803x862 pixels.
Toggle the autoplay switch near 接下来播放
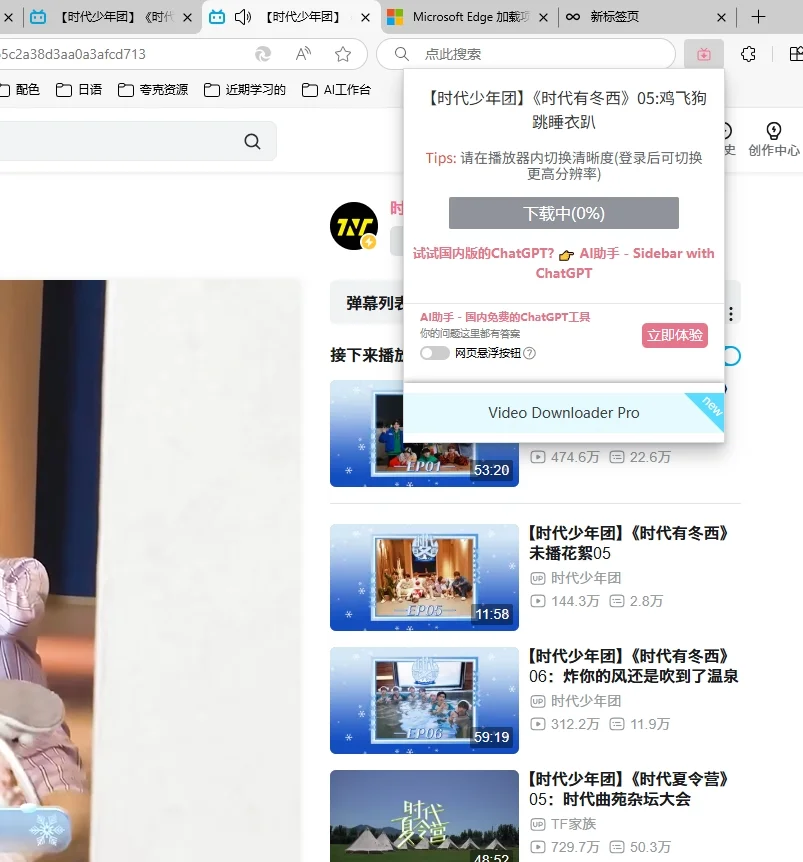pos(732,356)
